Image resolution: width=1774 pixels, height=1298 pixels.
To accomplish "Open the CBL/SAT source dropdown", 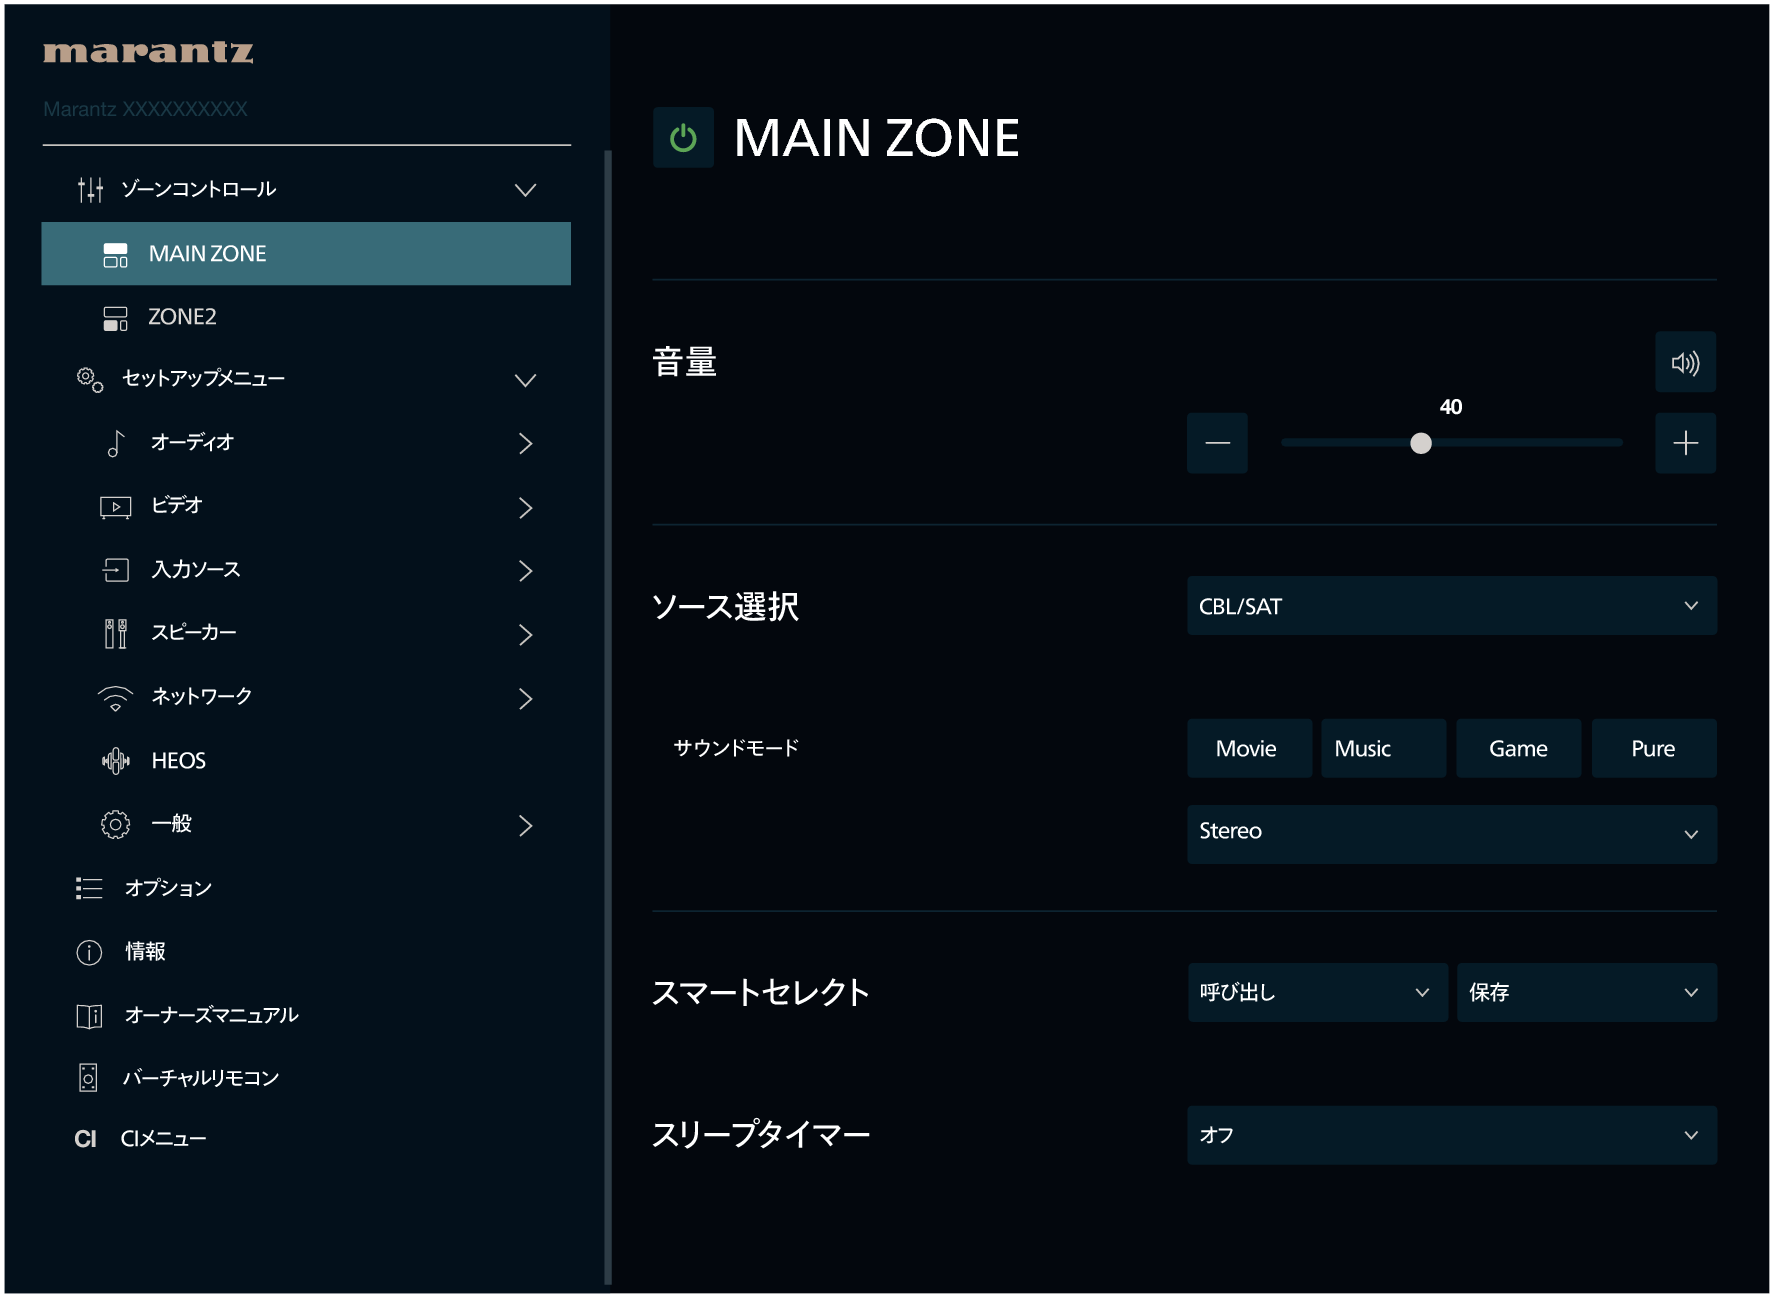I will click(x=1451, y=606).
